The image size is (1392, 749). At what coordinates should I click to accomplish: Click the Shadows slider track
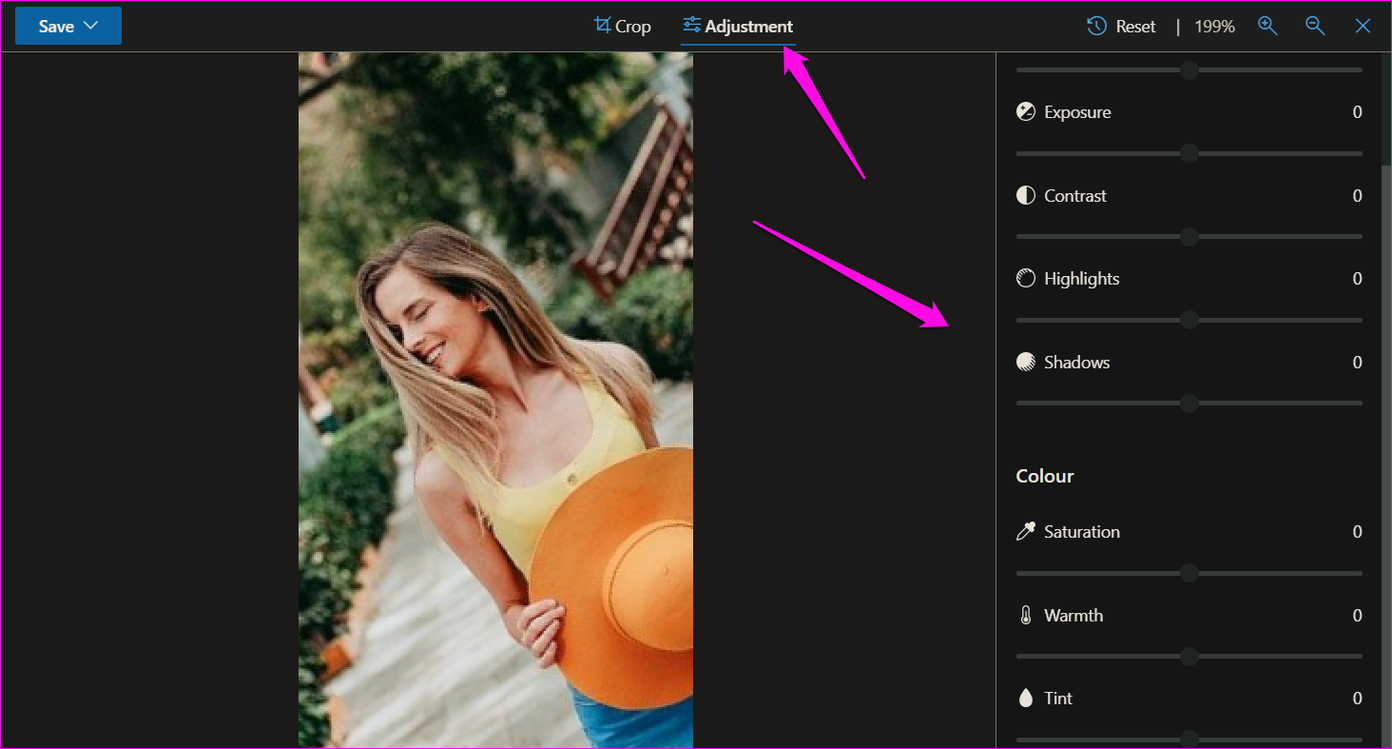pos(1189,403)
